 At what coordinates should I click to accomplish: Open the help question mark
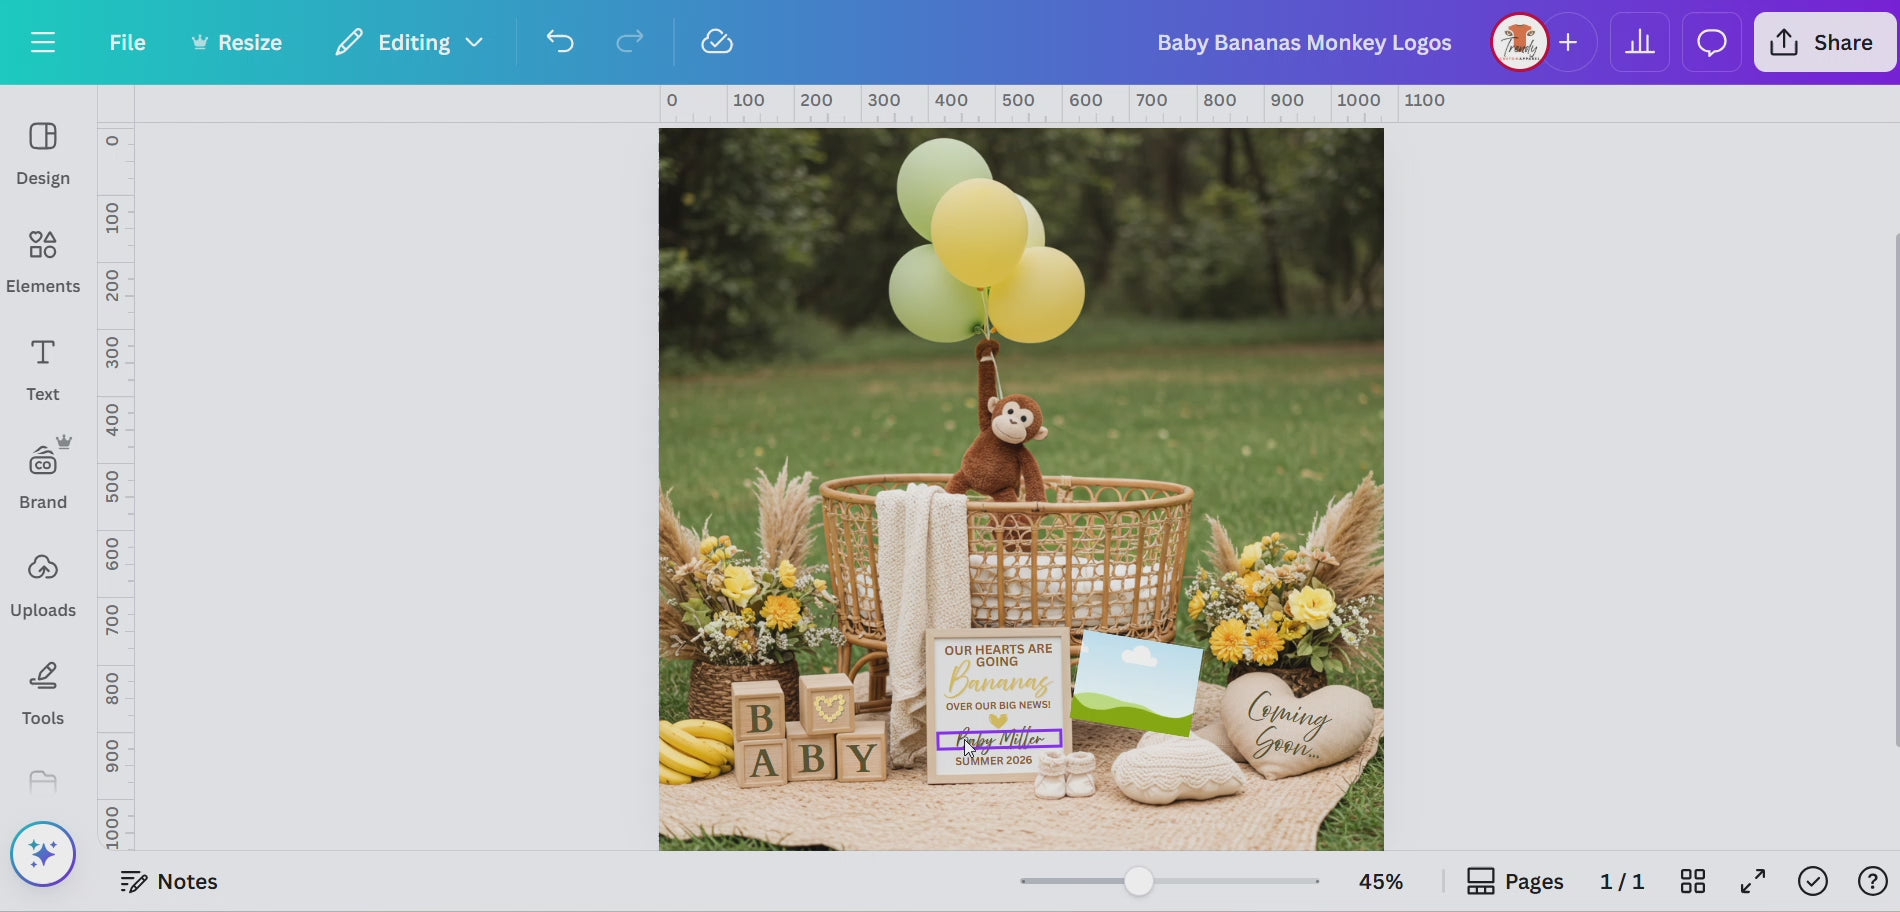click(1872, 881)
